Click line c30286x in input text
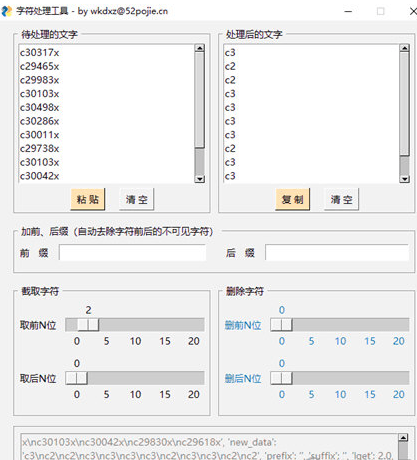 coord(39,121)
